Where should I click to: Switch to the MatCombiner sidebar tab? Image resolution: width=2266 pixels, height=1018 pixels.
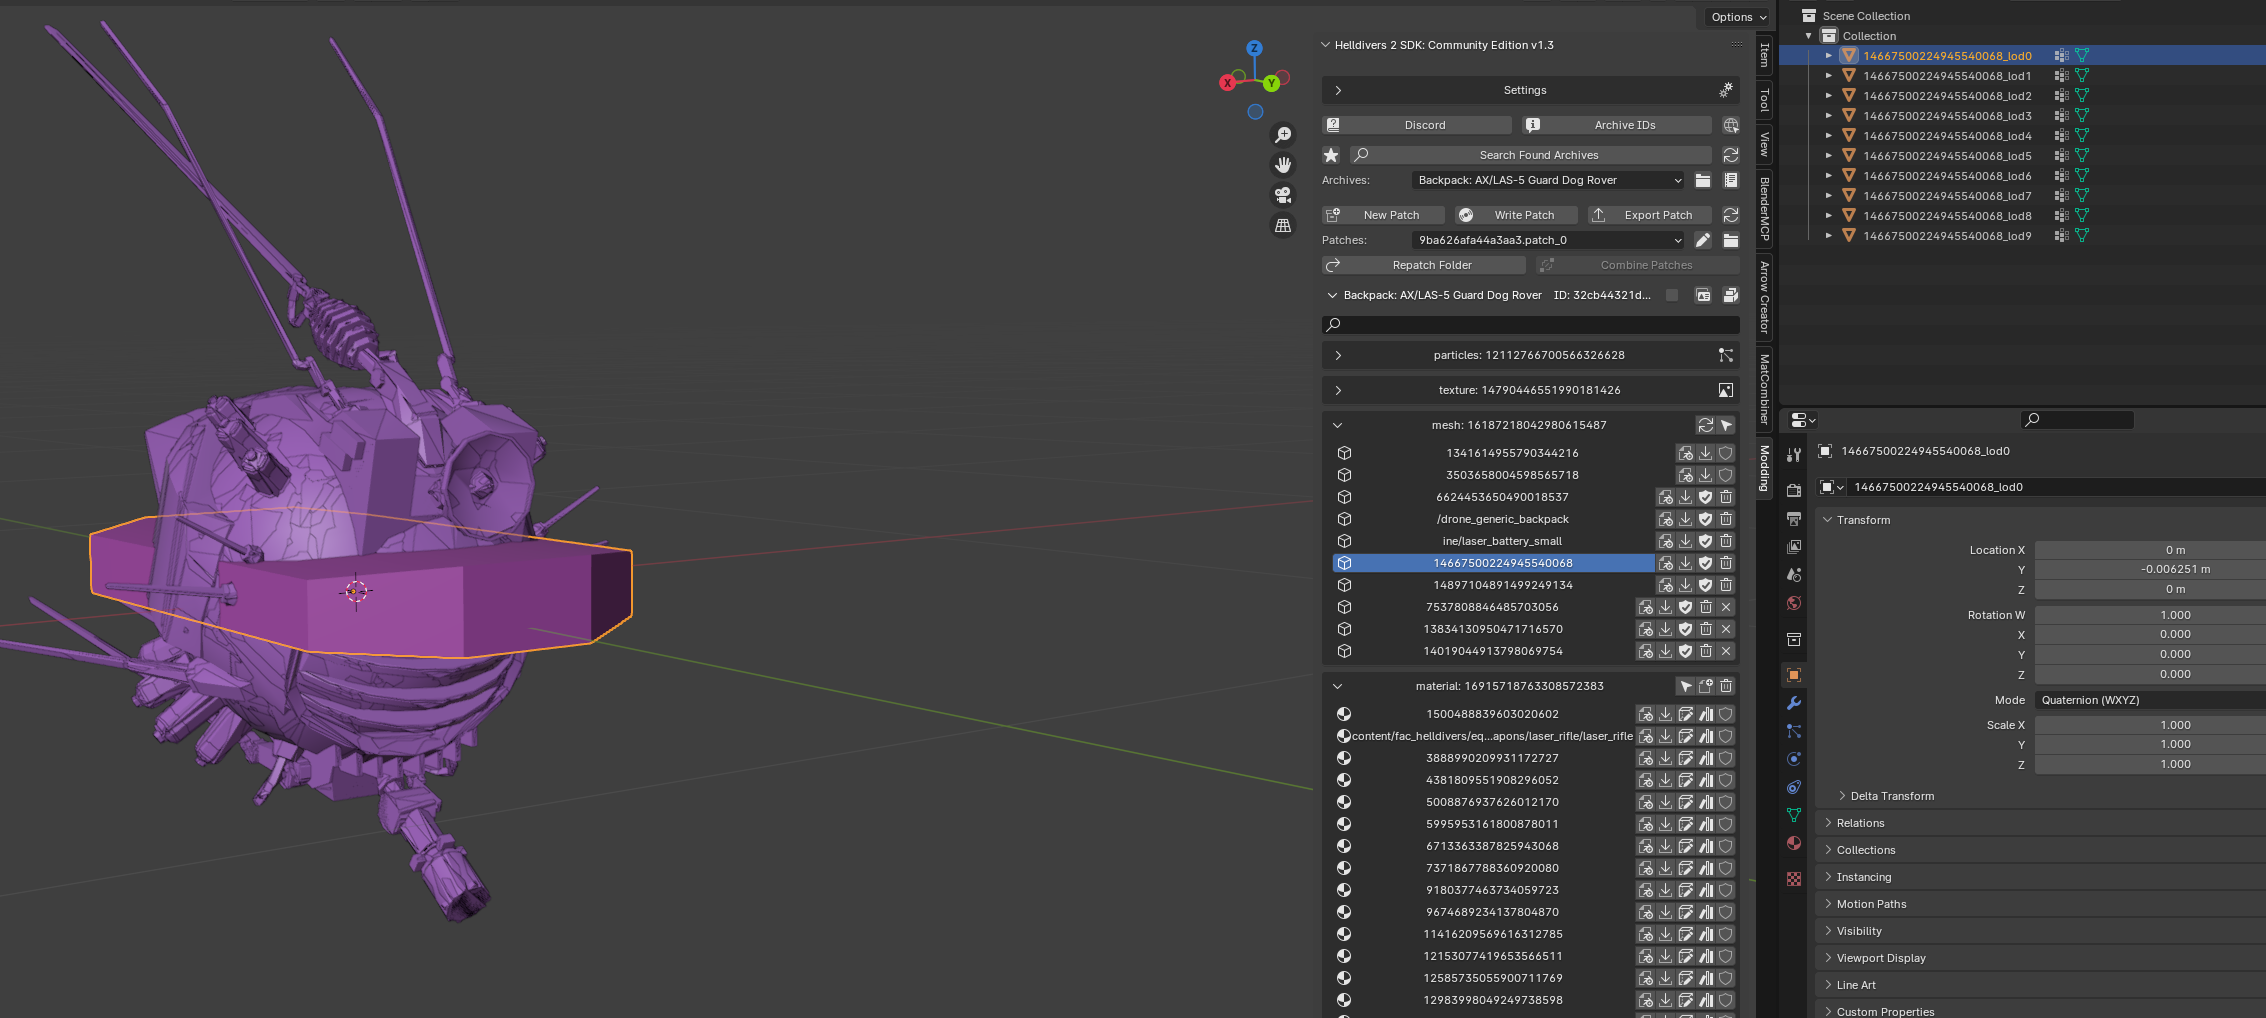coord(1765,389)
